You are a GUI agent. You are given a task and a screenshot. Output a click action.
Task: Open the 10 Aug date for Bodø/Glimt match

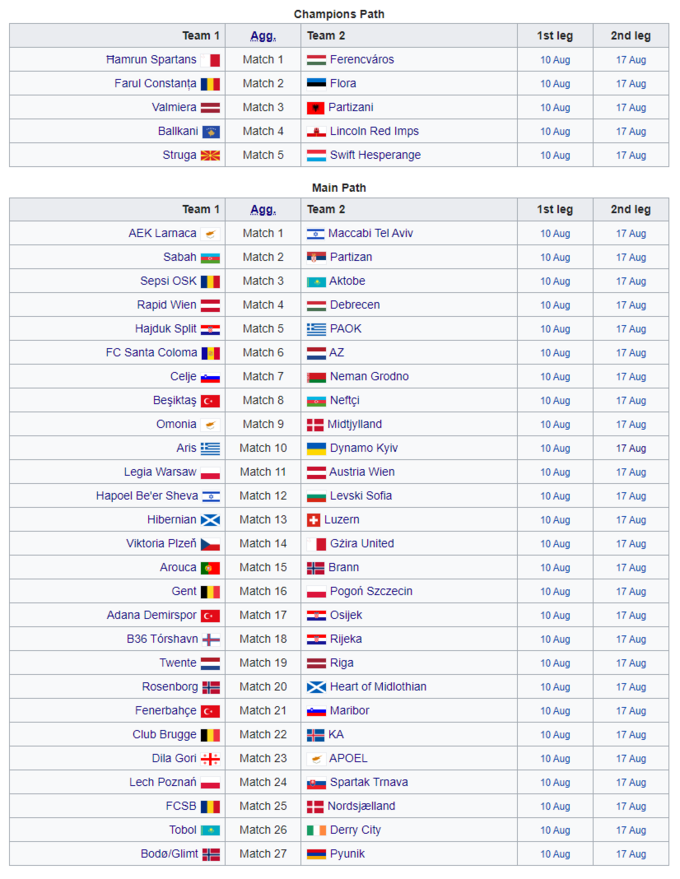tap(555, 855)
